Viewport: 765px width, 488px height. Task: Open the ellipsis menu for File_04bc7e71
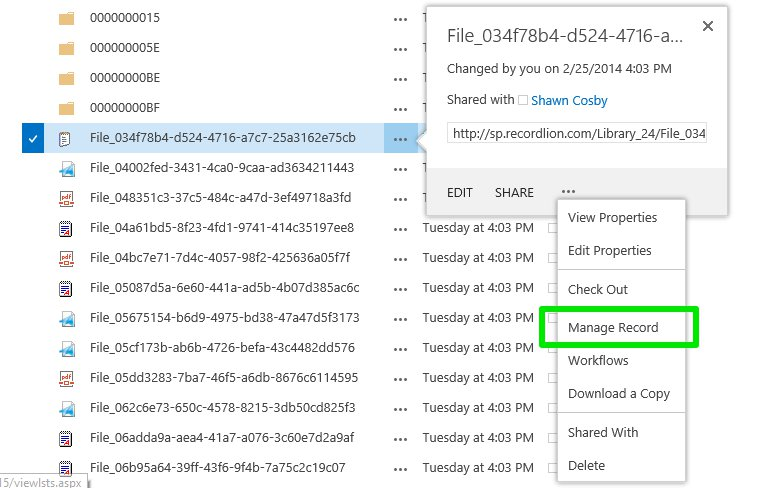click(400, 258)
